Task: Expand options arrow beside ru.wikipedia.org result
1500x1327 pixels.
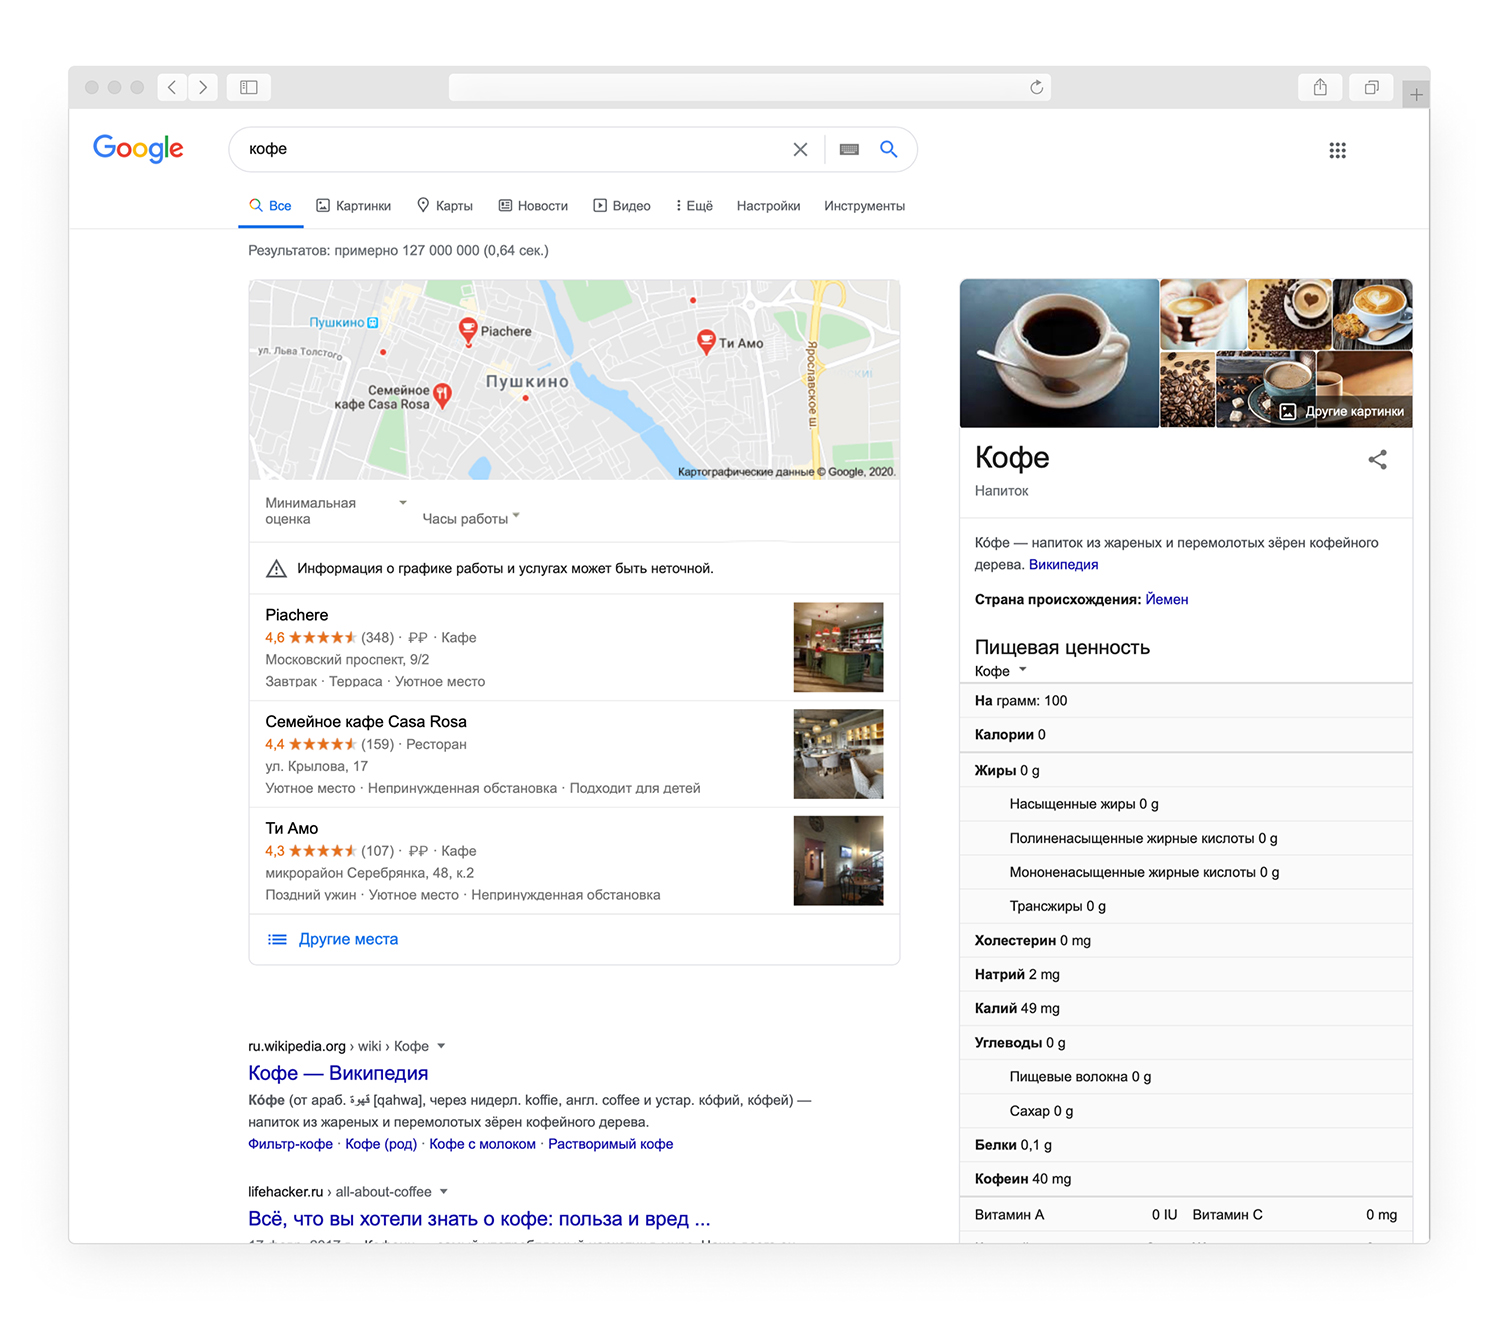Action: coord(441,1046)
